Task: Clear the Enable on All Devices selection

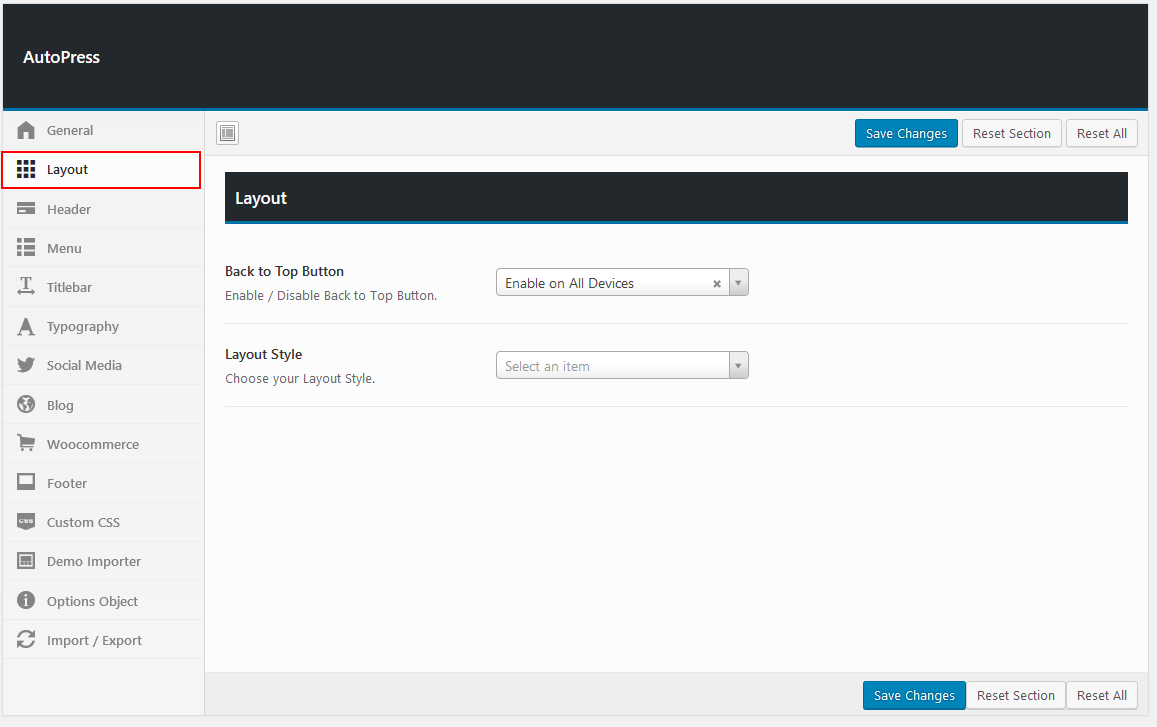Action: [716, 283]
